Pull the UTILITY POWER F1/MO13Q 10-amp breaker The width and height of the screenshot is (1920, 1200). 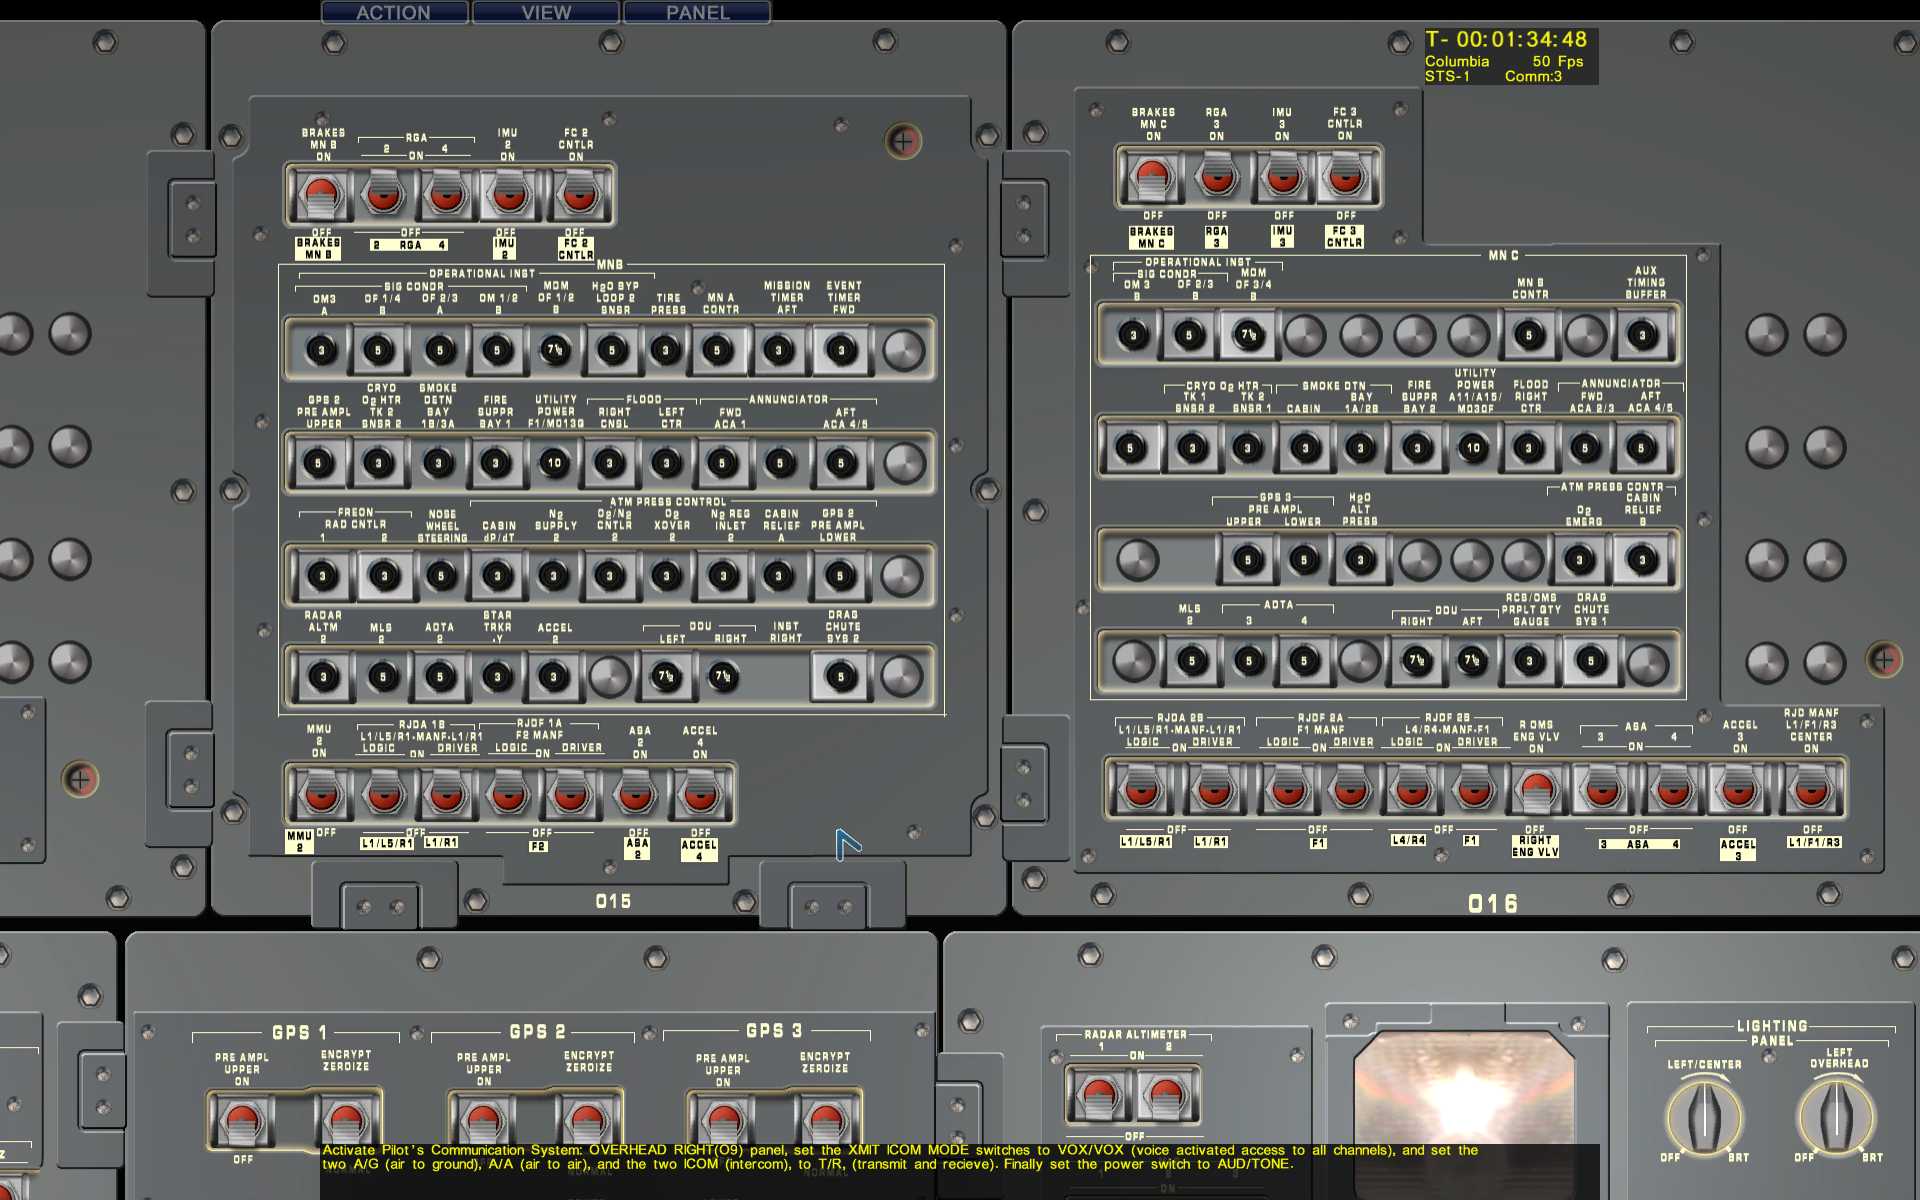554,463
